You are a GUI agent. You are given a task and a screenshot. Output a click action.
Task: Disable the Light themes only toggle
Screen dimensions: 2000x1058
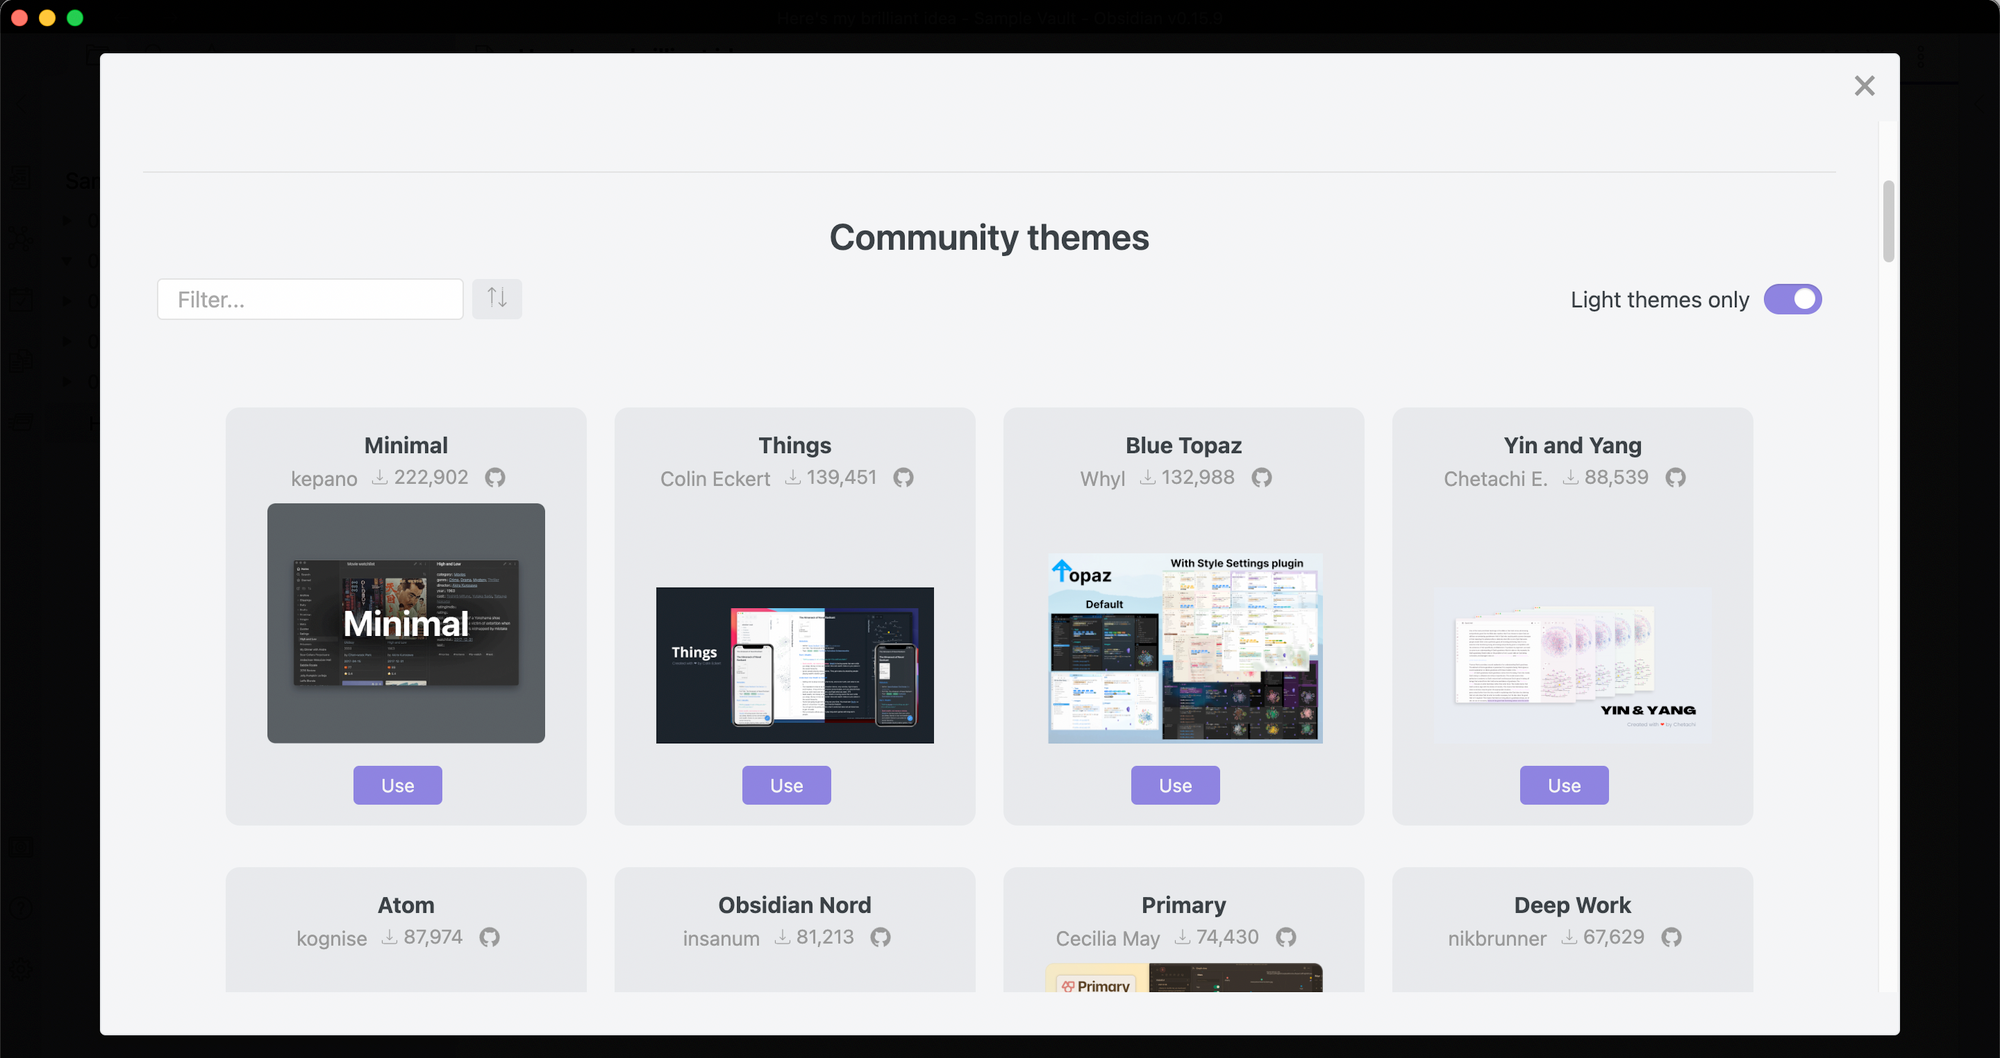click(x=1792, y=299)
